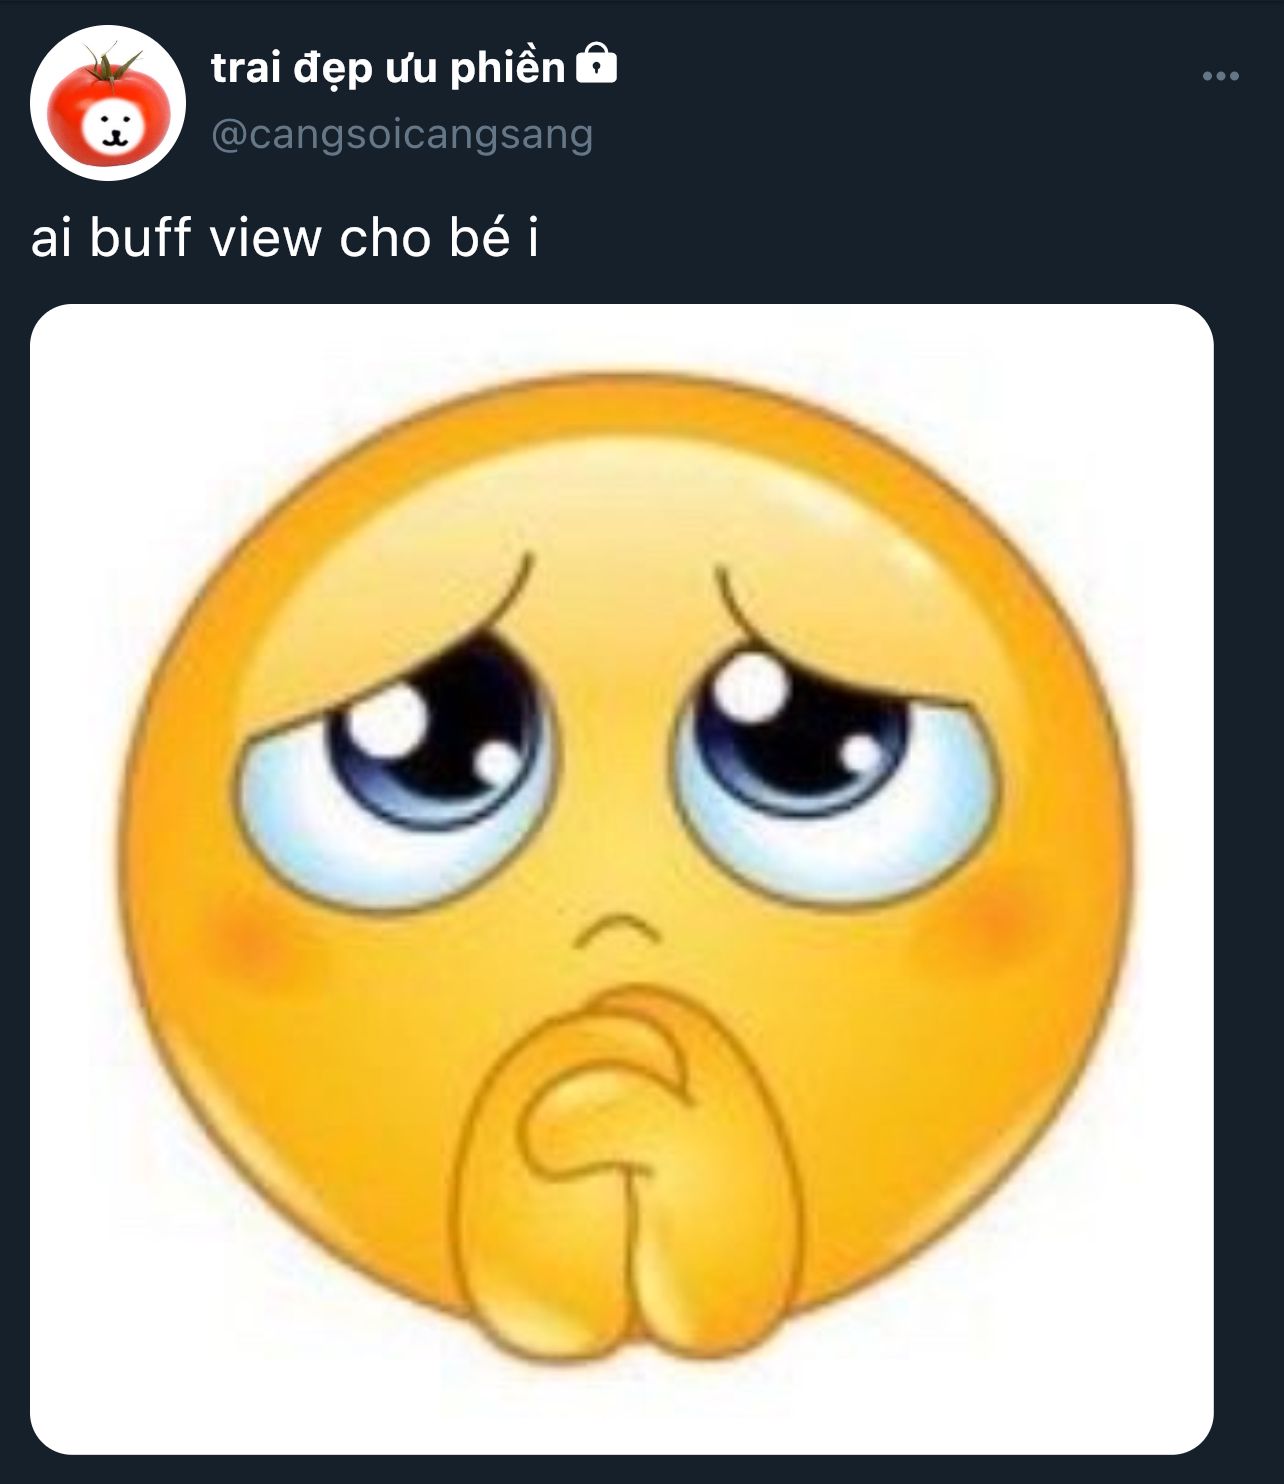Image resolution: width=1284 pixels, height=1484 pixels.
Task: Open the trai đẹp ưu phiền profile name
Action: point(388,67)
